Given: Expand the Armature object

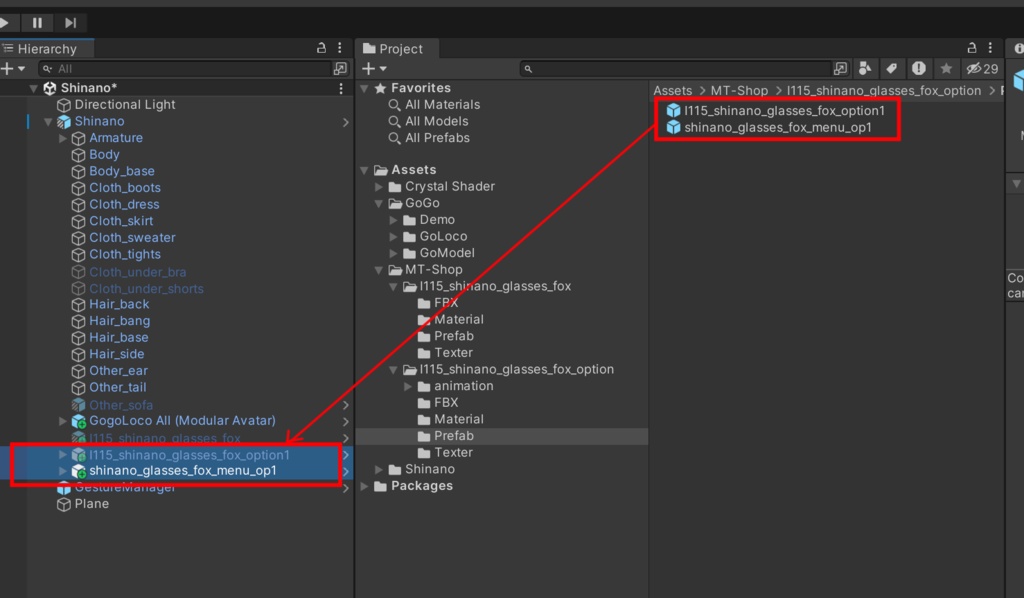Looking at the screenshot, I should (x=63, y=138).
